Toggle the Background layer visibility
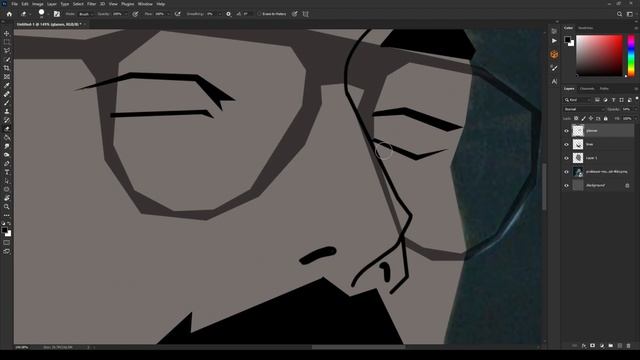Screen dimensions: 640x360 tap(566, 186)
